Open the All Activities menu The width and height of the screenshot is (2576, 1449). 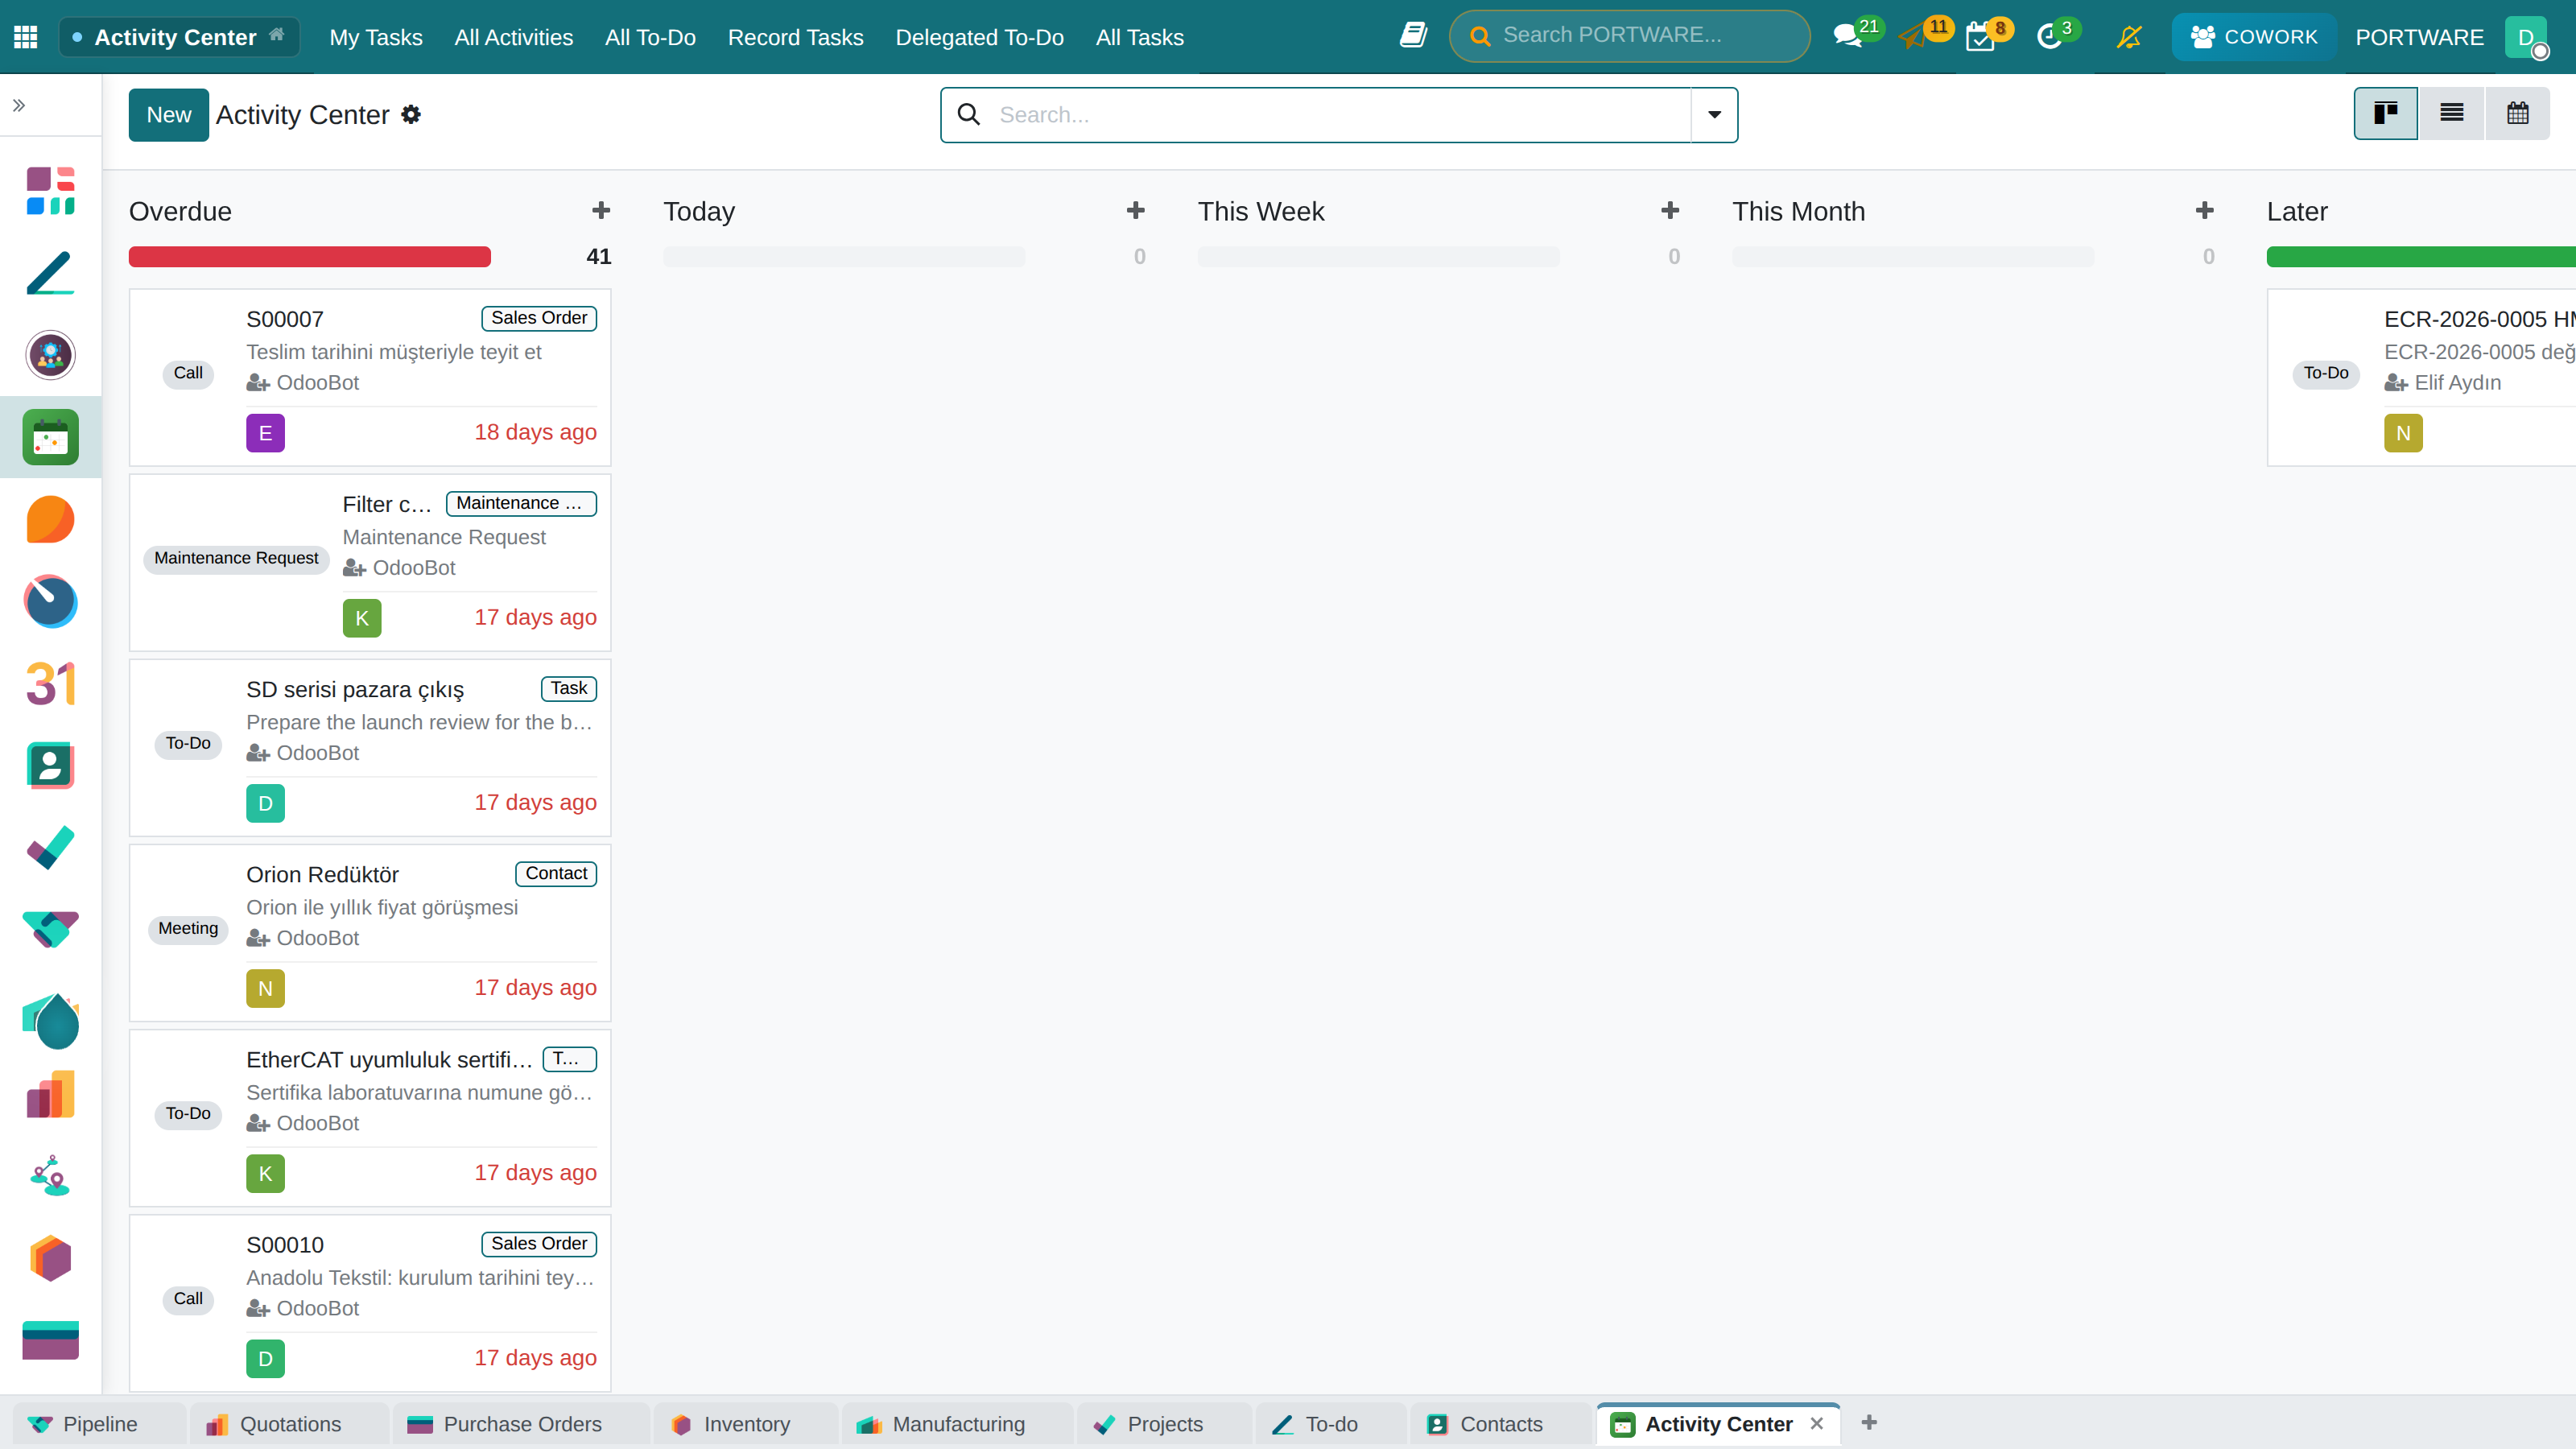pyautogui.click(x=514, y=37)
